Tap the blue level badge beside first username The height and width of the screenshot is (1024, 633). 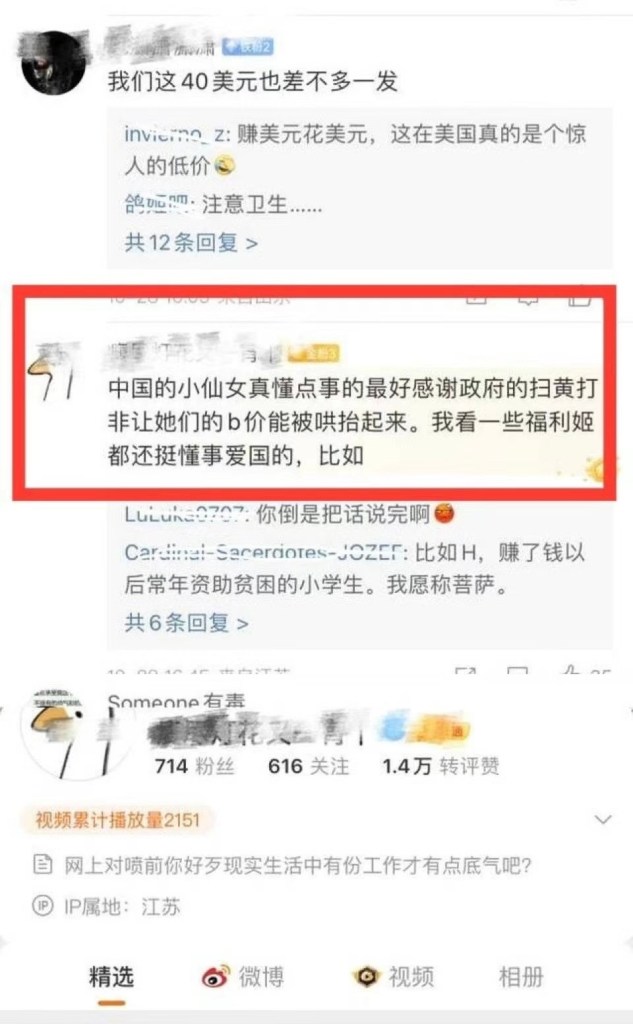[x=248, y=46]
